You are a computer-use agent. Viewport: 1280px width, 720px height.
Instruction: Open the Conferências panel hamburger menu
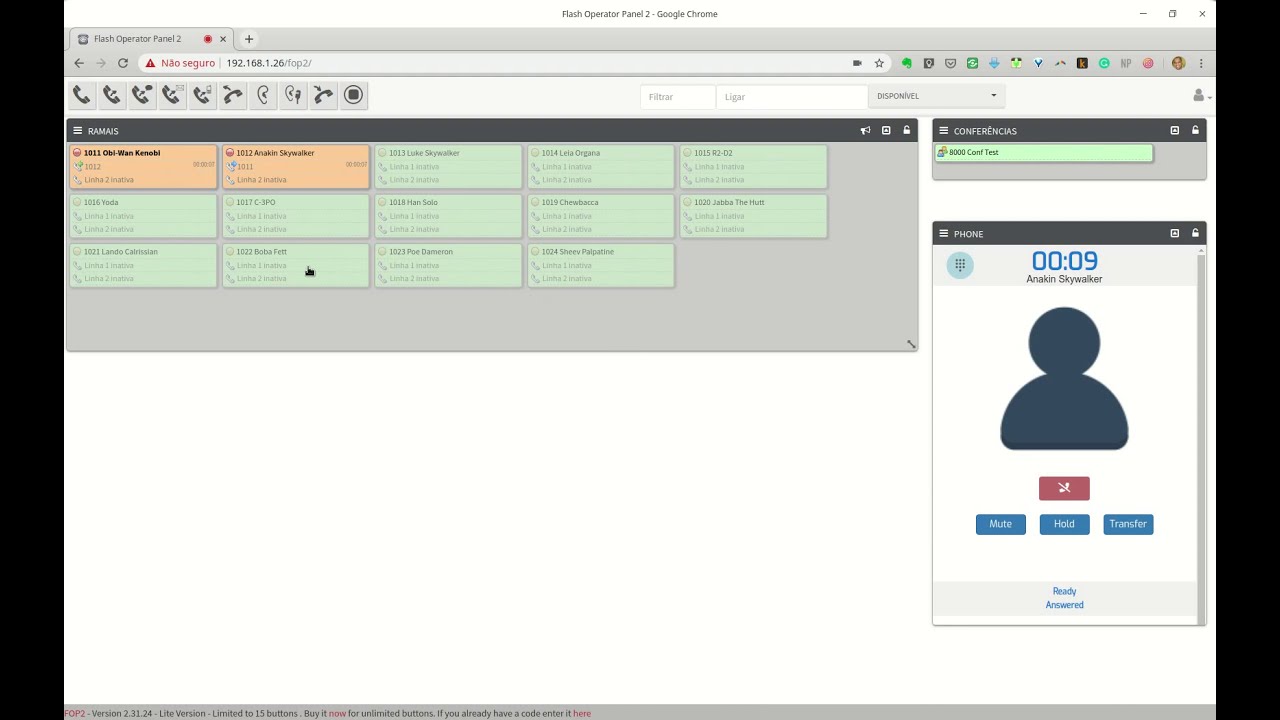click(943, 131)
